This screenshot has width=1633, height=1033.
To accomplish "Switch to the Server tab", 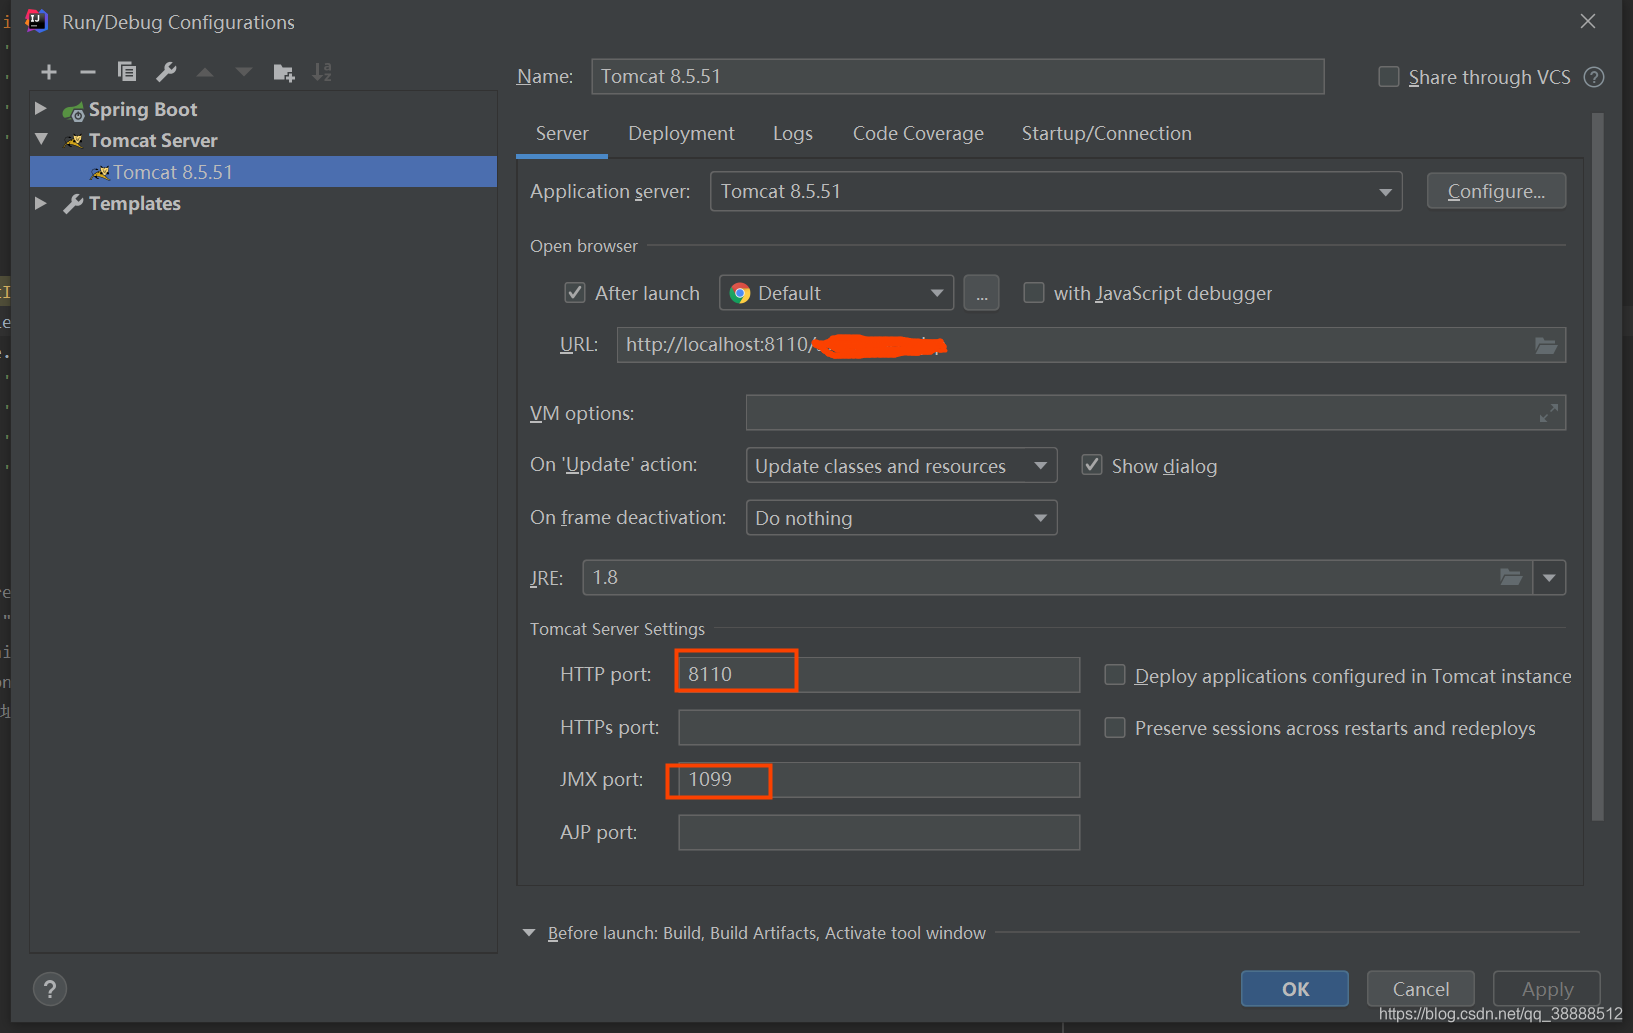I will pos(562,134).
